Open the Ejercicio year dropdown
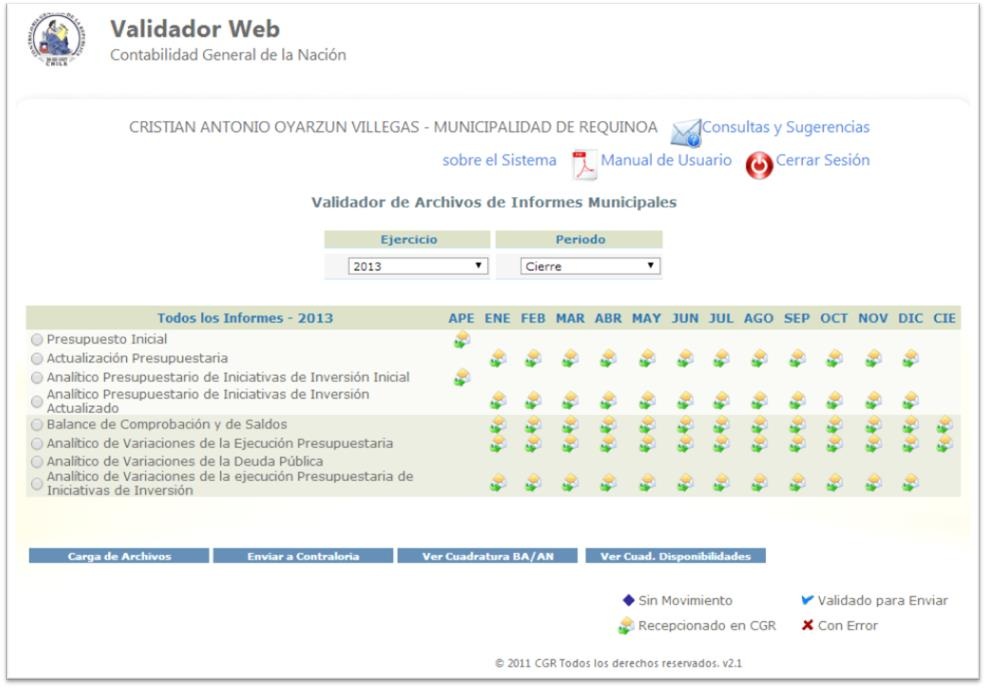The image size is (986, 688). click(417, 267)
